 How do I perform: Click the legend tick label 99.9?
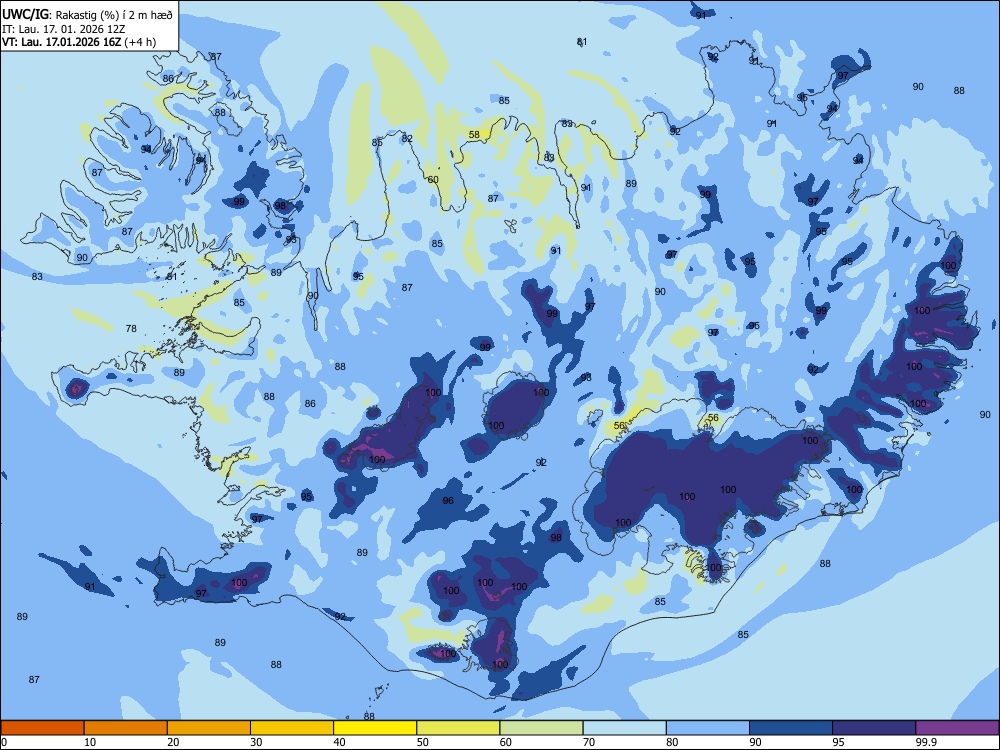pos(926,742)
